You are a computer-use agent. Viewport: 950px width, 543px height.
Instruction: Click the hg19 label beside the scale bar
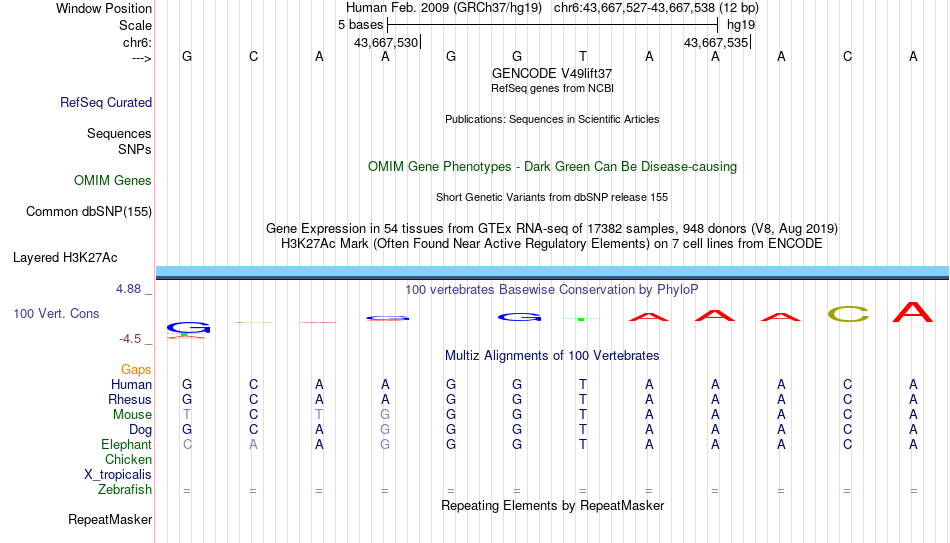(x=741, y=25)
